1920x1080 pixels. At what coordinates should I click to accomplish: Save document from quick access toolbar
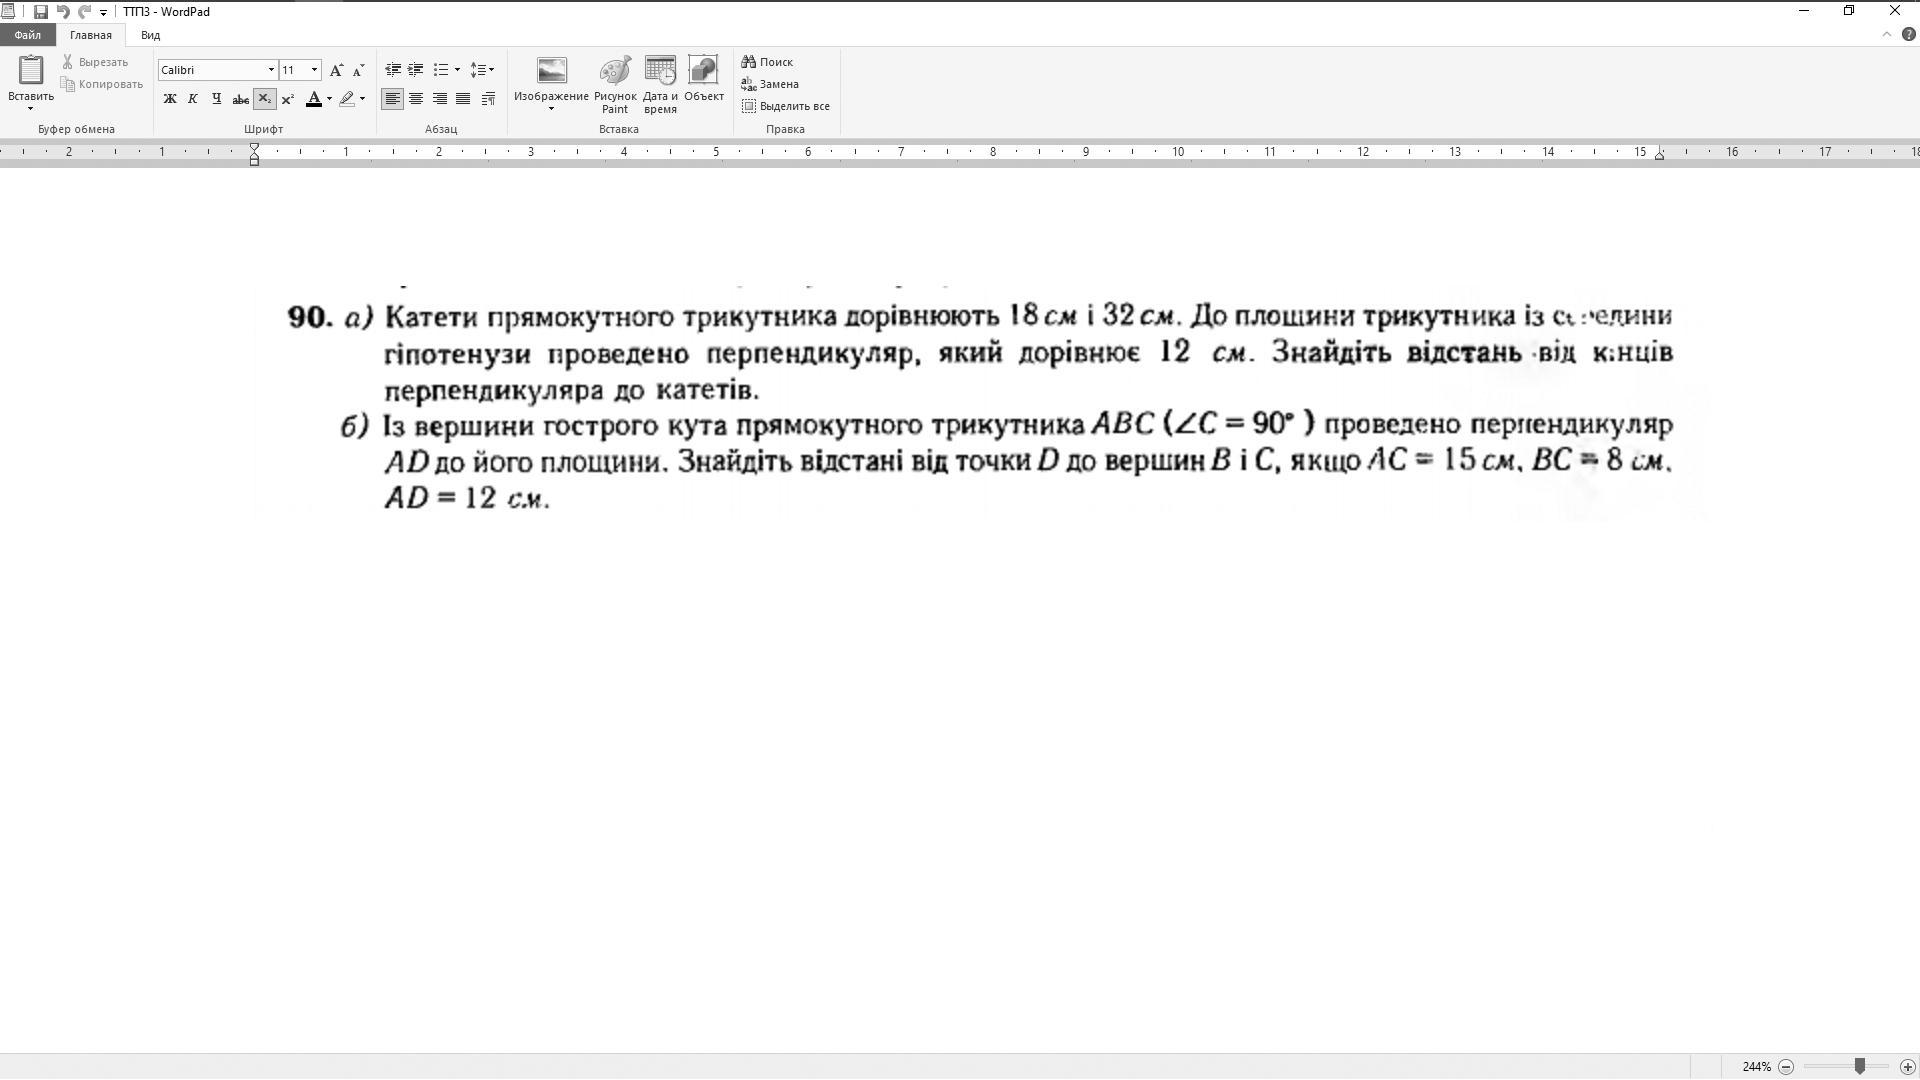41,12
